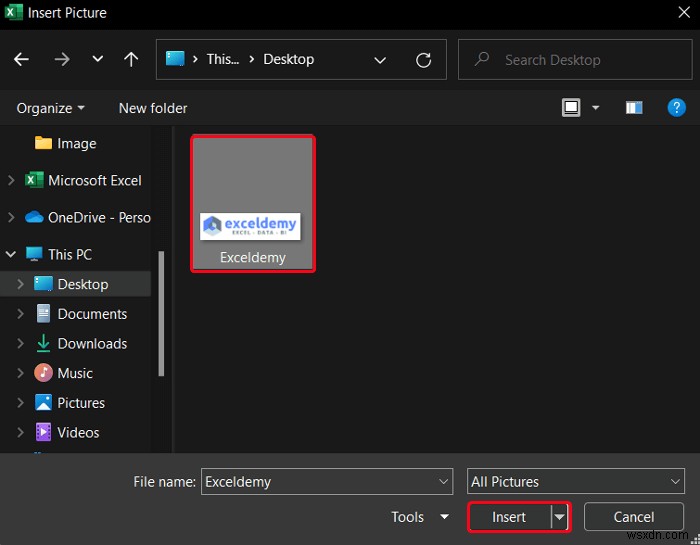Select Microsoft Excel in navigation pane
700x545 pixels.
83,180
